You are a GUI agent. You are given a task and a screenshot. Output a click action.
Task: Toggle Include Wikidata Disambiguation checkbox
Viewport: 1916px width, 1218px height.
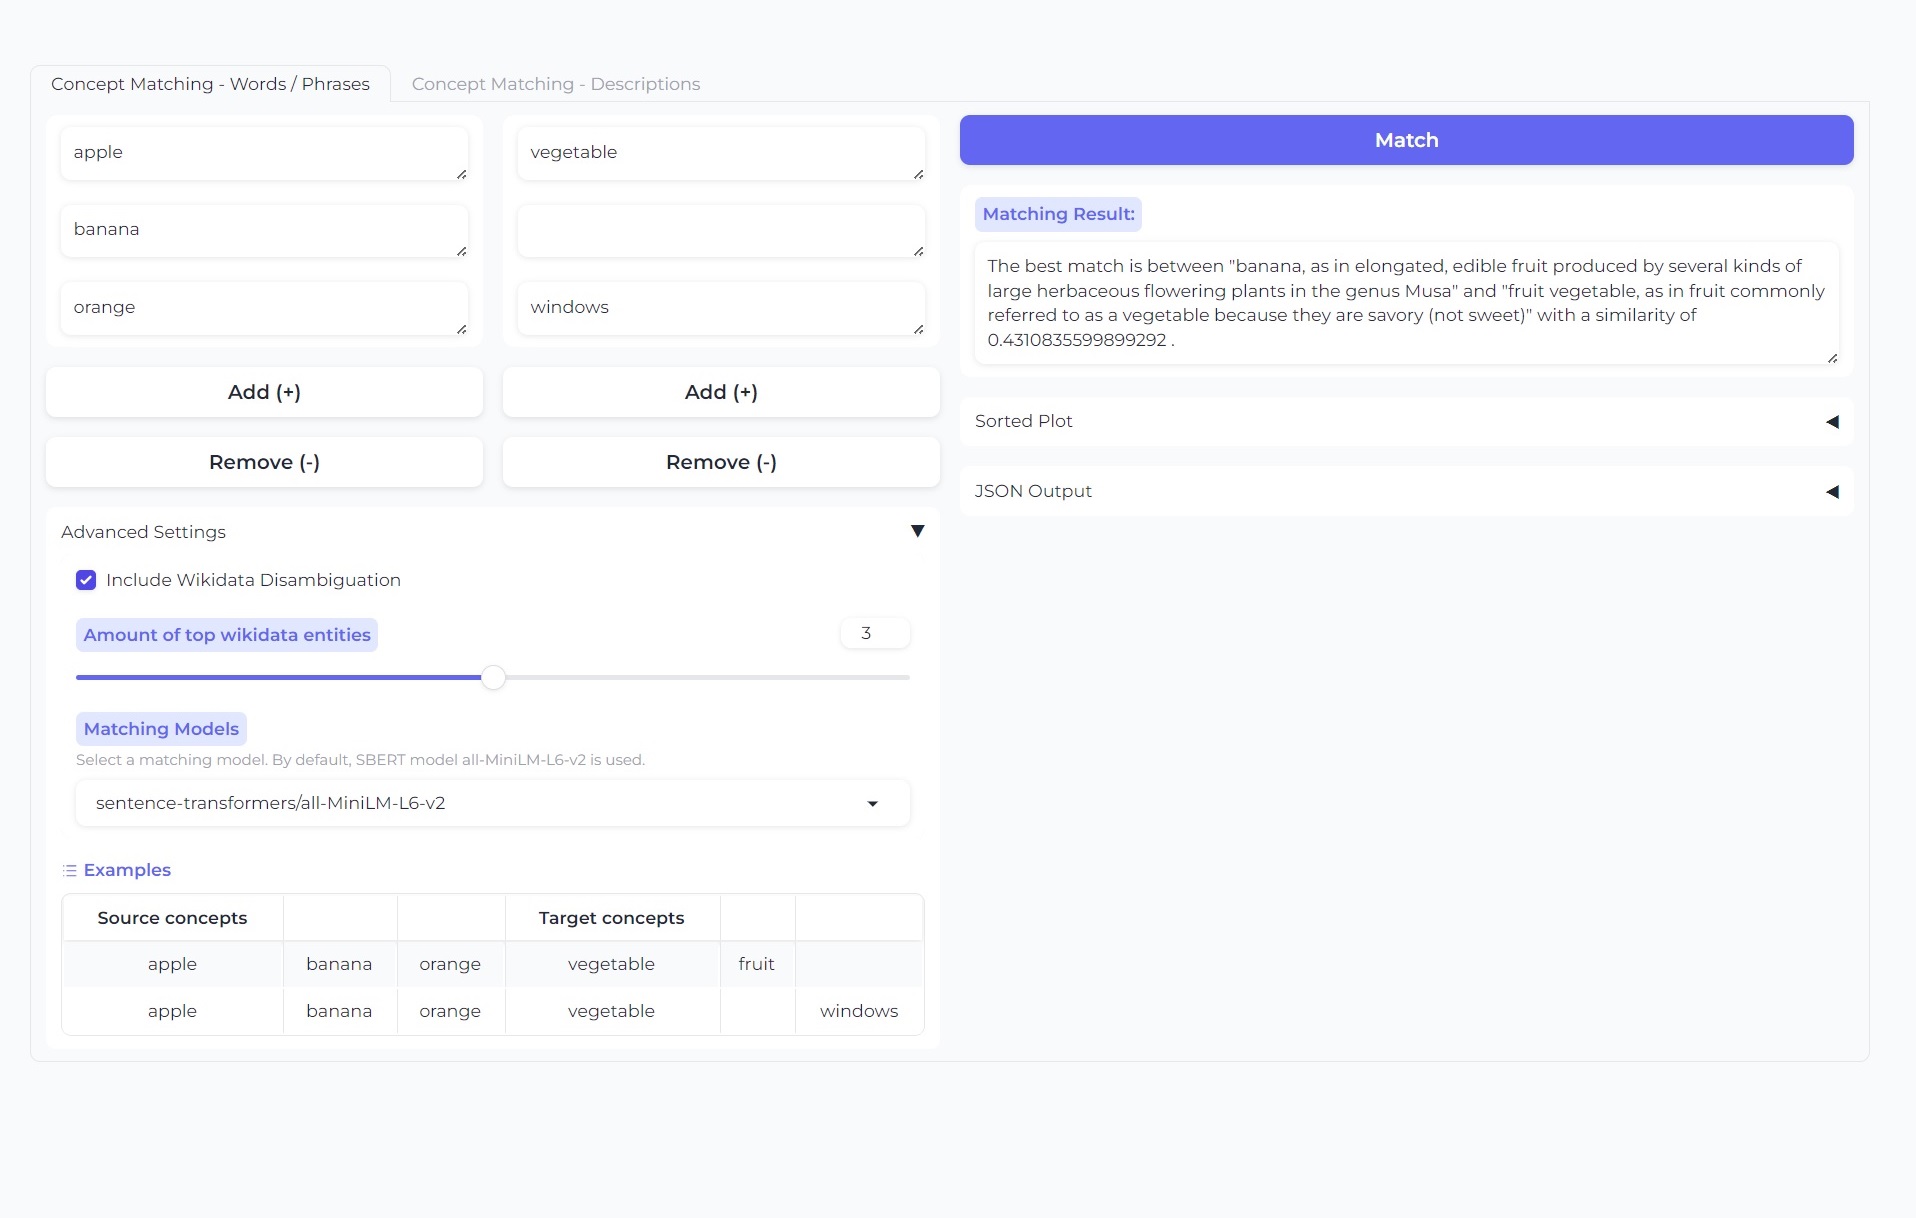(86, 580)
